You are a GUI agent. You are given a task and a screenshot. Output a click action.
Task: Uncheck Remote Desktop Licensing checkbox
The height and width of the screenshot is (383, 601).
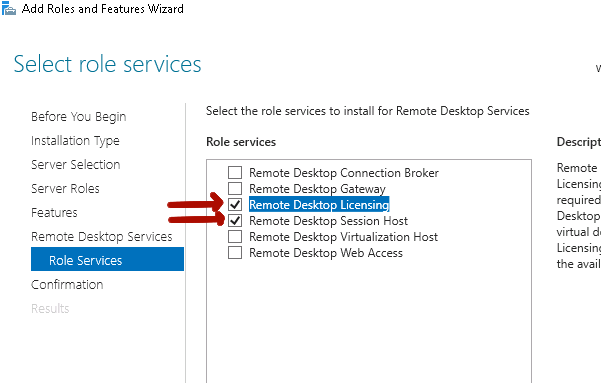[235, 205]
